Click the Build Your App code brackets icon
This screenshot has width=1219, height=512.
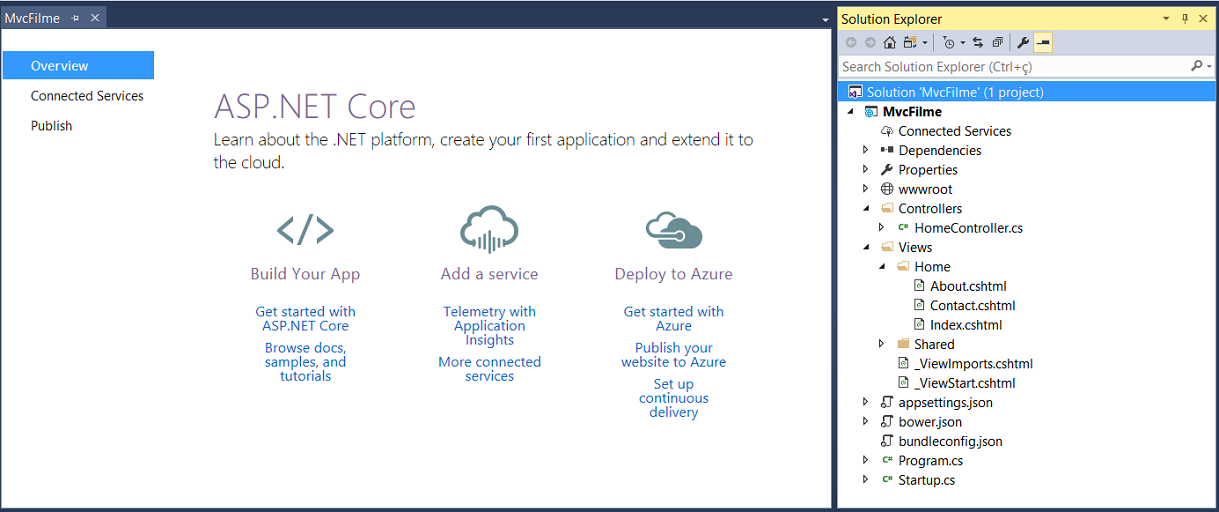tap(305, 230)
